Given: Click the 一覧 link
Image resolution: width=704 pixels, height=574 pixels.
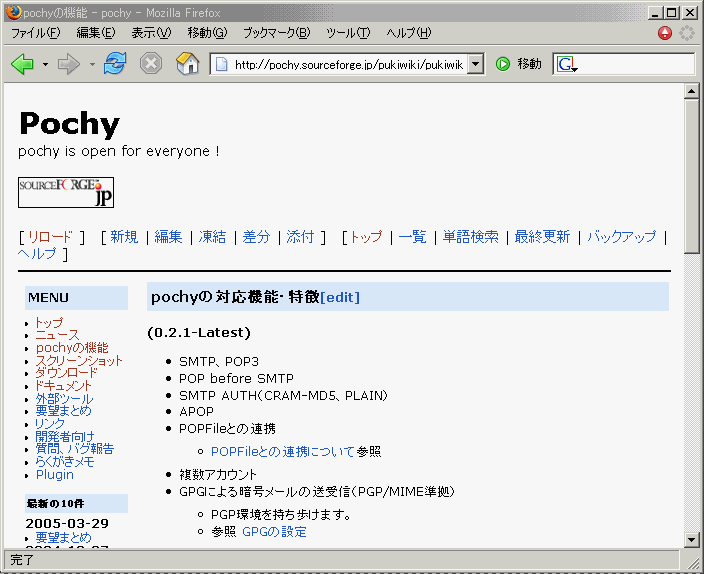Looking at the screenshot, I should click(x=412, y=237).
